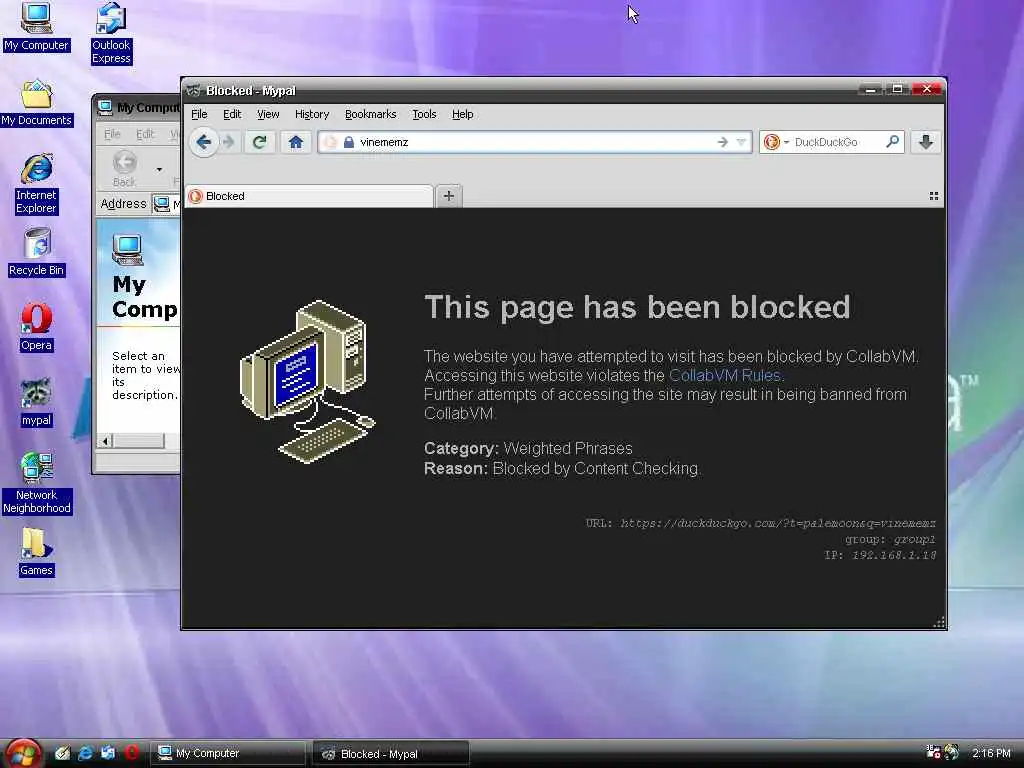The image size is (1024, 768).
Task: Click the search magnifier icon
Action: (x=892, y=141)
